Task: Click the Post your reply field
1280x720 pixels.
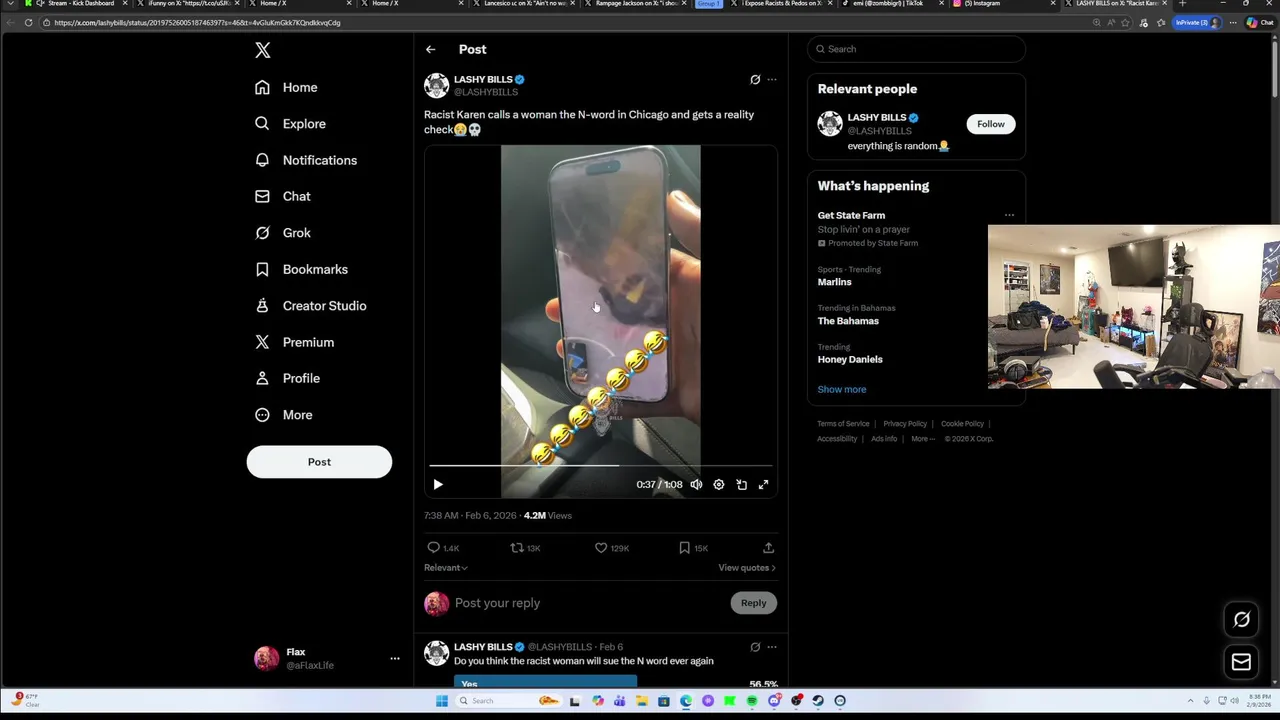Action: 590,603
